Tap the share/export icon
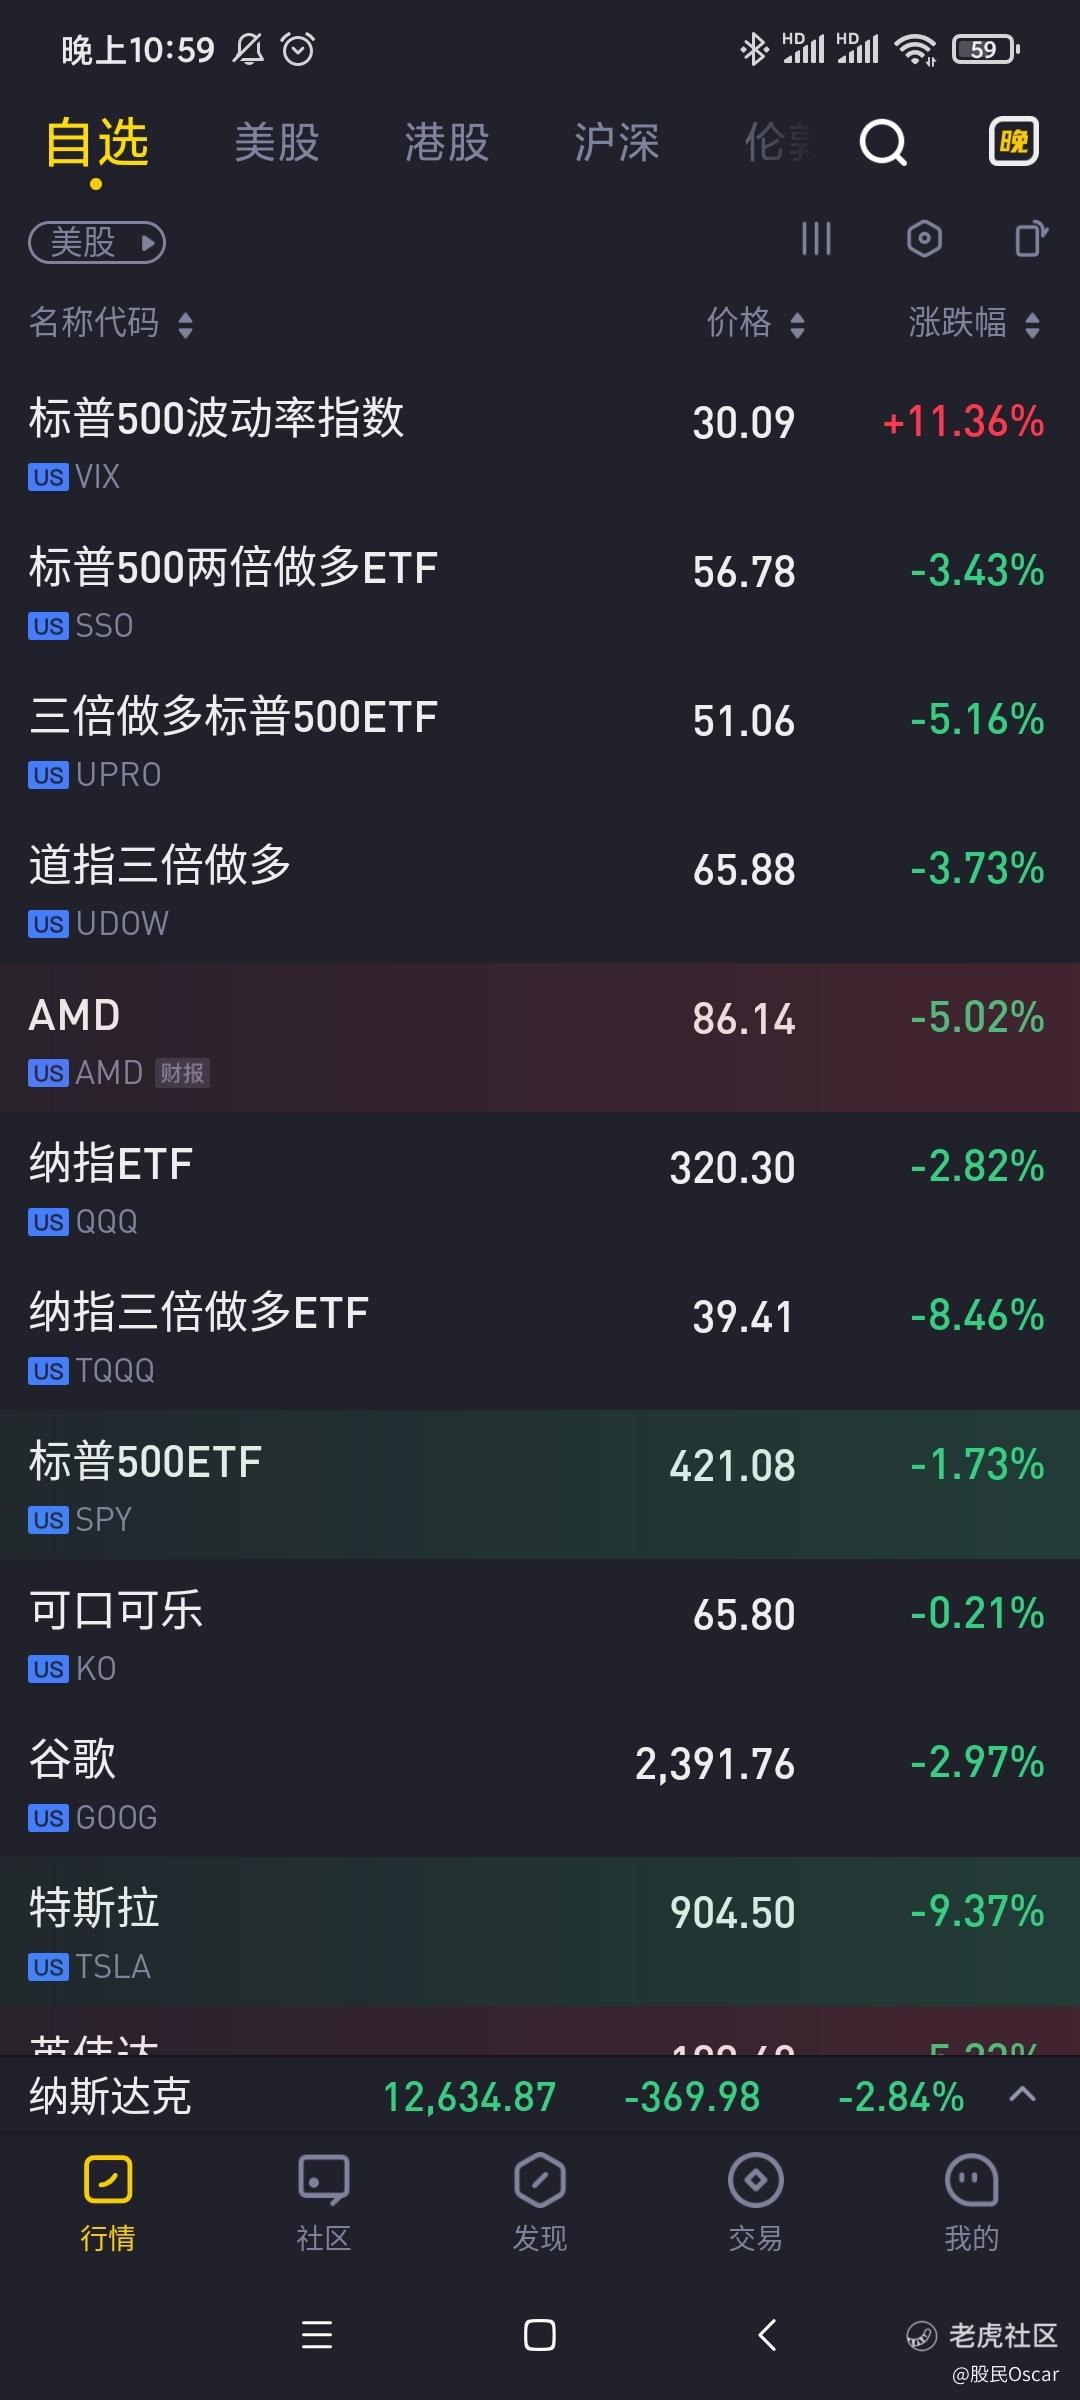1080x2400 pixels. click(1031, 240)
